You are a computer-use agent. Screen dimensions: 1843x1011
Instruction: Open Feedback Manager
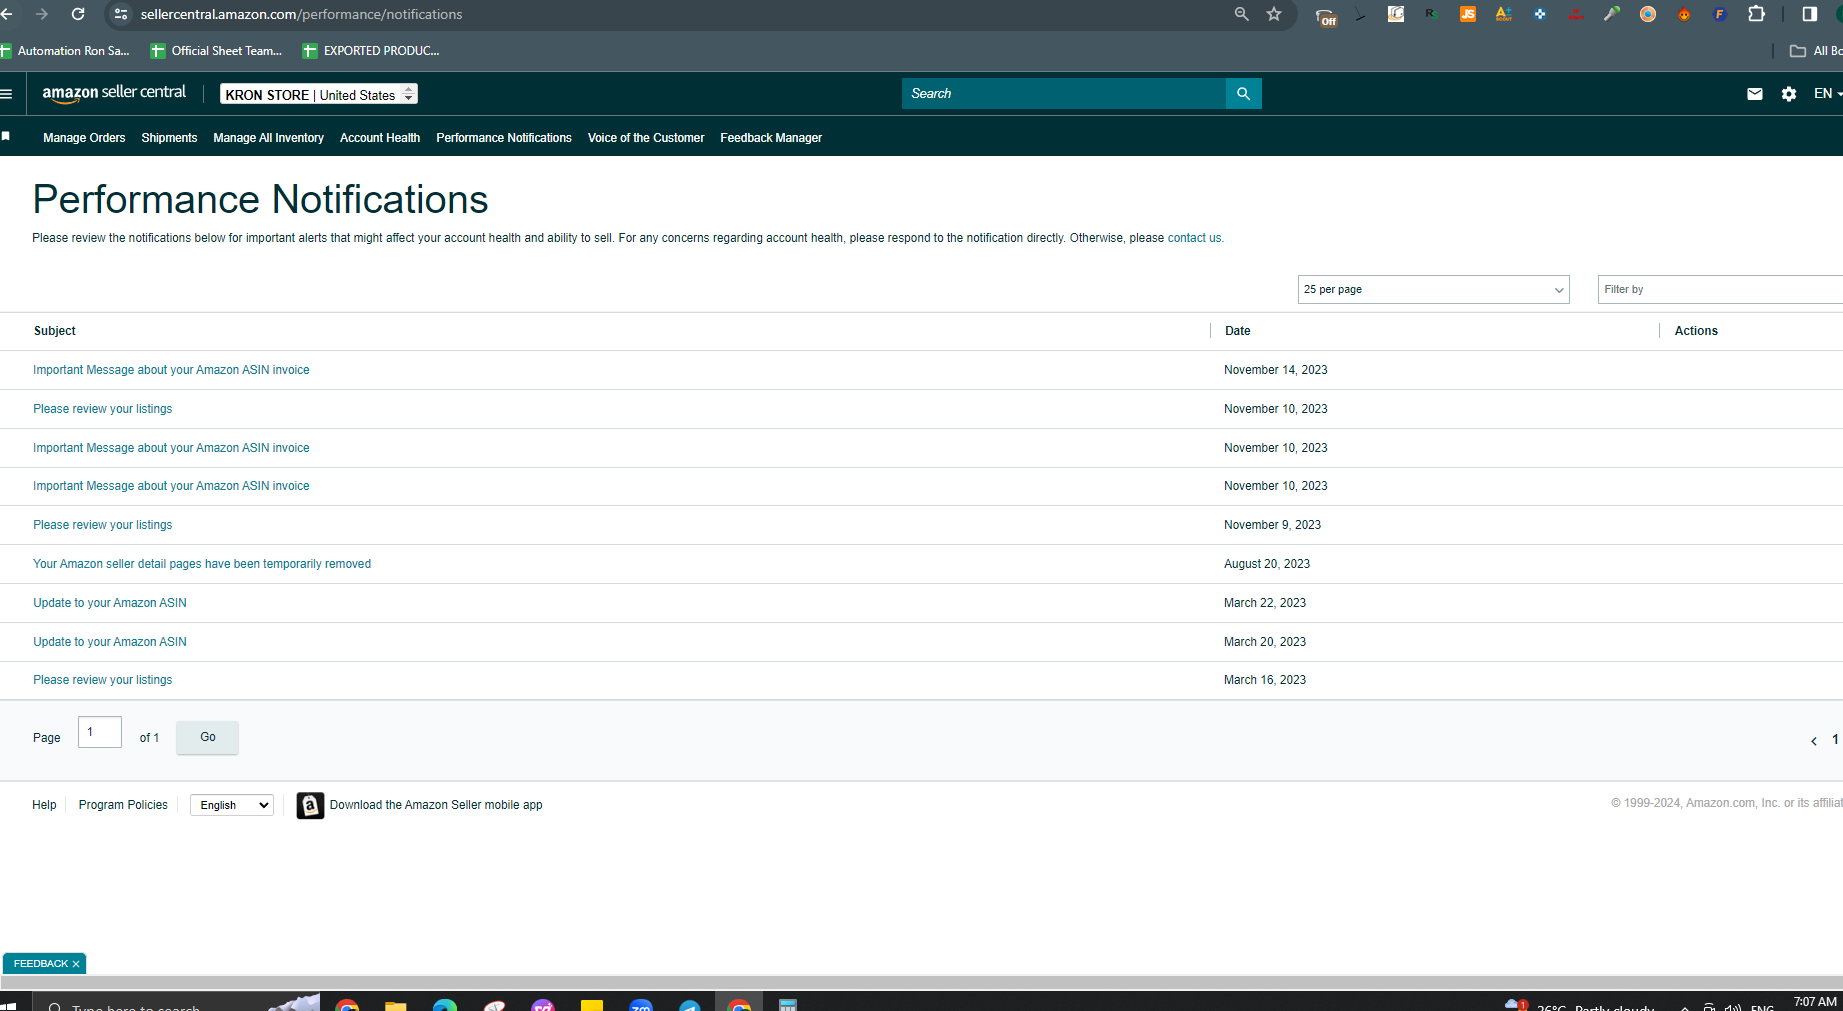pos(771,138)
